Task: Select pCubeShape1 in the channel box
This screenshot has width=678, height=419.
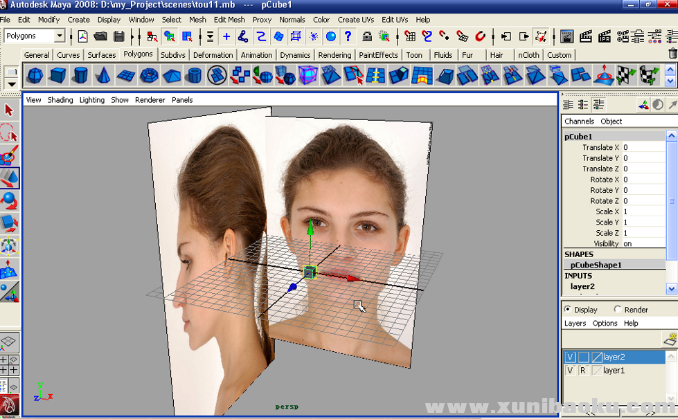Action: (x=596, y=265)
